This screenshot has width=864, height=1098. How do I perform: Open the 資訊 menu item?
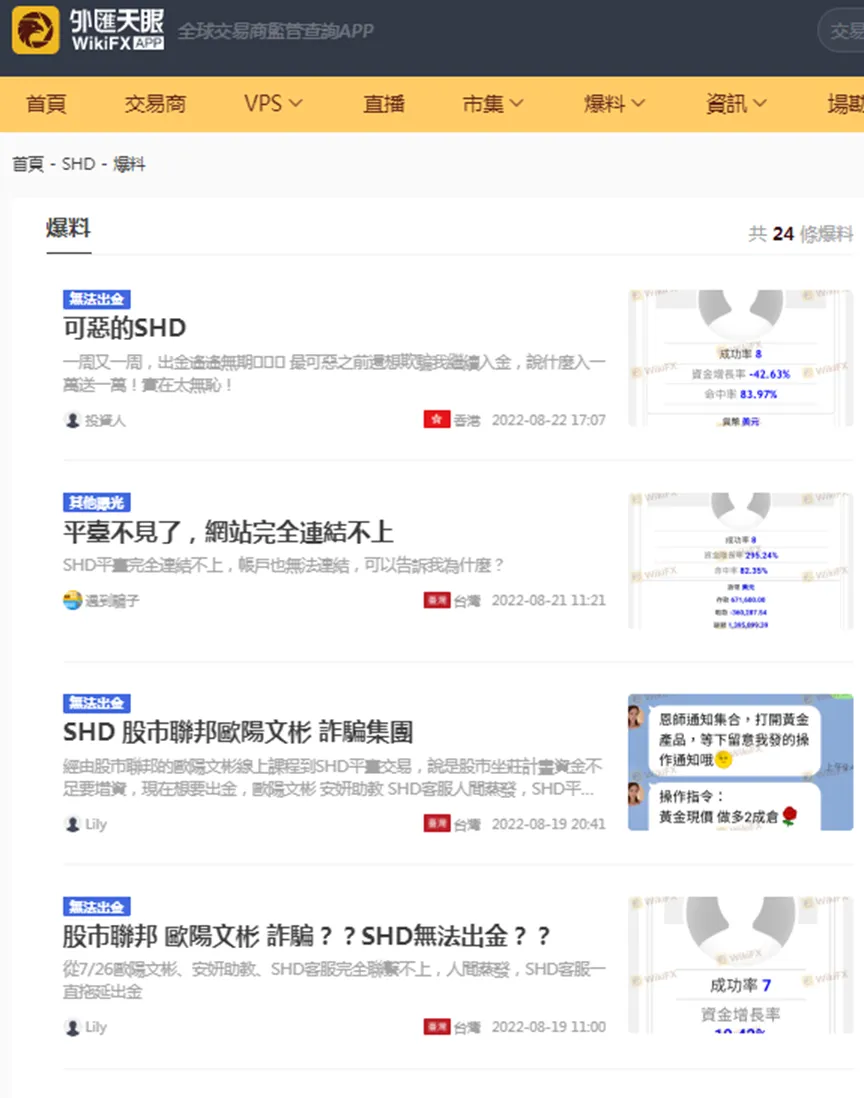point(726,104)
